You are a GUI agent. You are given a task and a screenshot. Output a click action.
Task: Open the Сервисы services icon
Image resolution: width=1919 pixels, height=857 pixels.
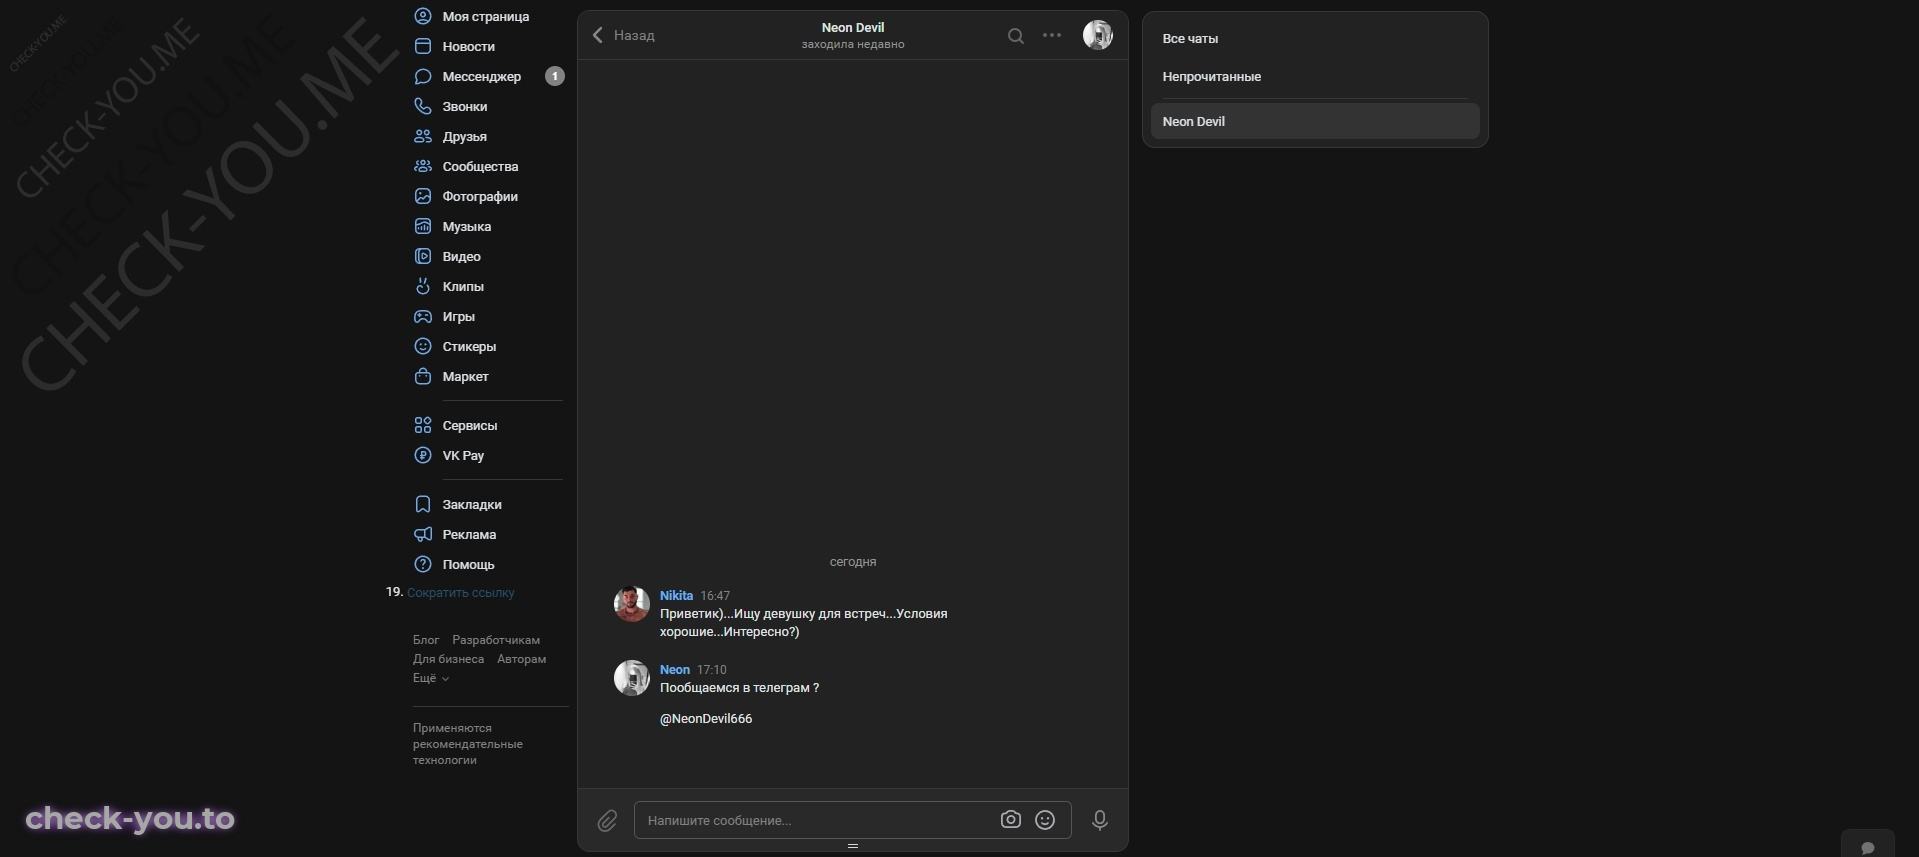(x=423, y=425)
